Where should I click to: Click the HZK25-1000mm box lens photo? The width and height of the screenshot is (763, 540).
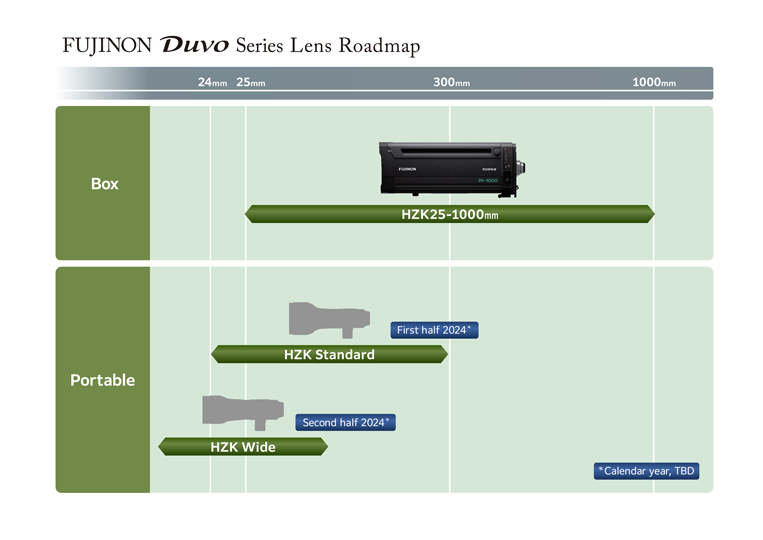click(x=451, y=167)
